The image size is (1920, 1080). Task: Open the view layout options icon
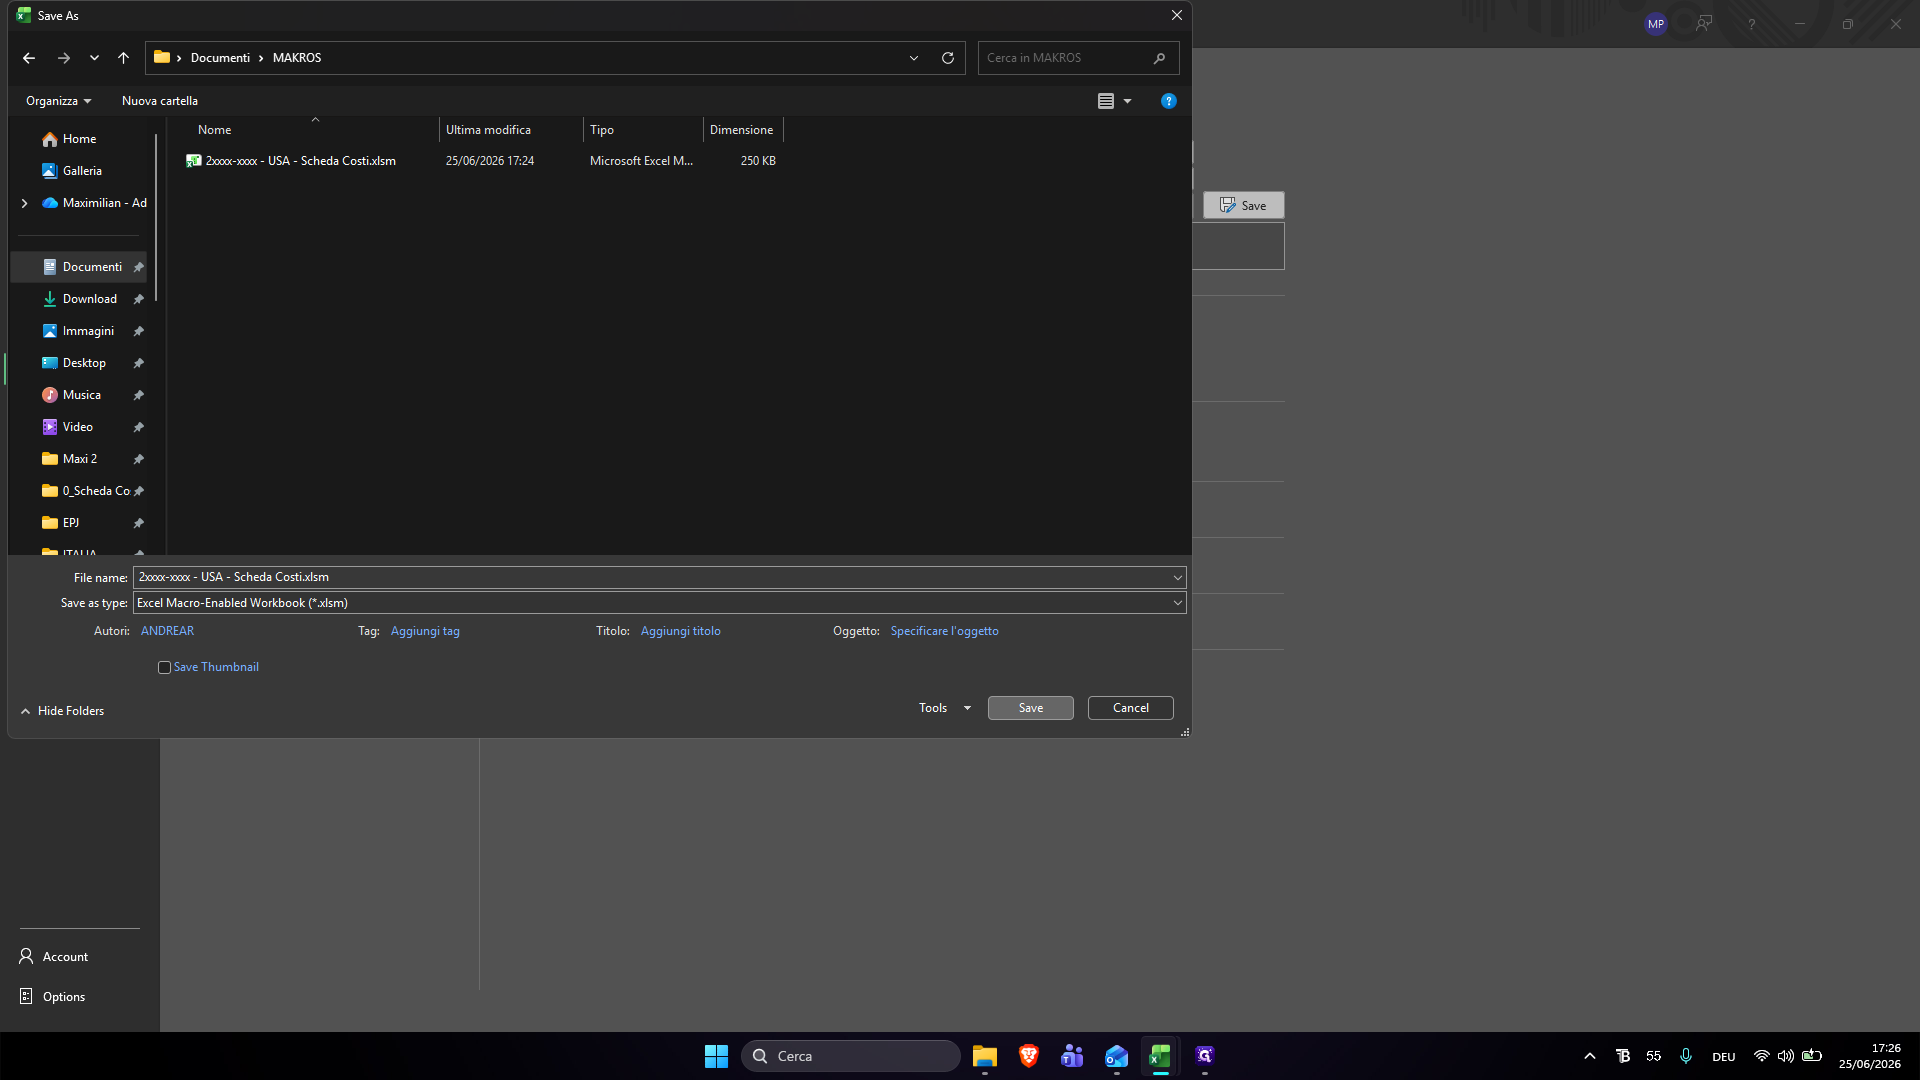pos(1106,101)
